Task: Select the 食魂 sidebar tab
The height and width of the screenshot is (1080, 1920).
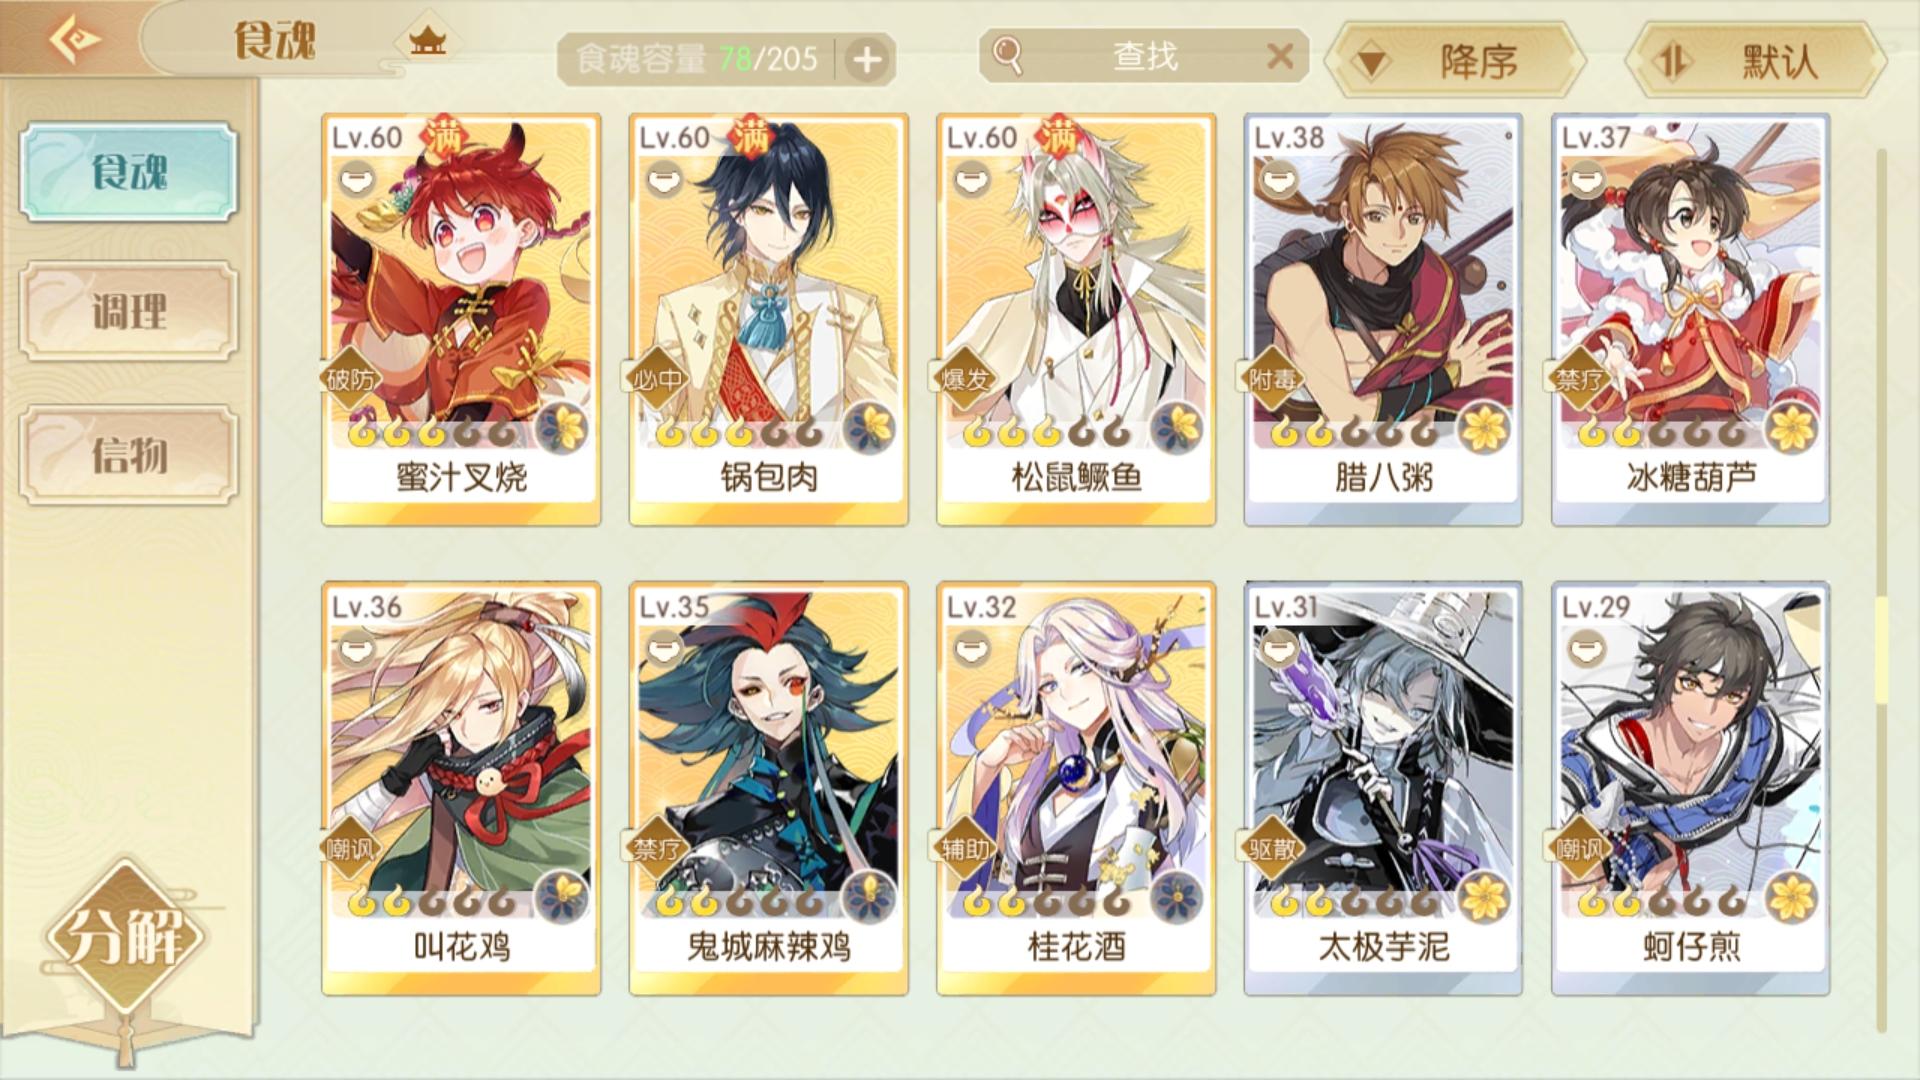Action: click(129, 172)
